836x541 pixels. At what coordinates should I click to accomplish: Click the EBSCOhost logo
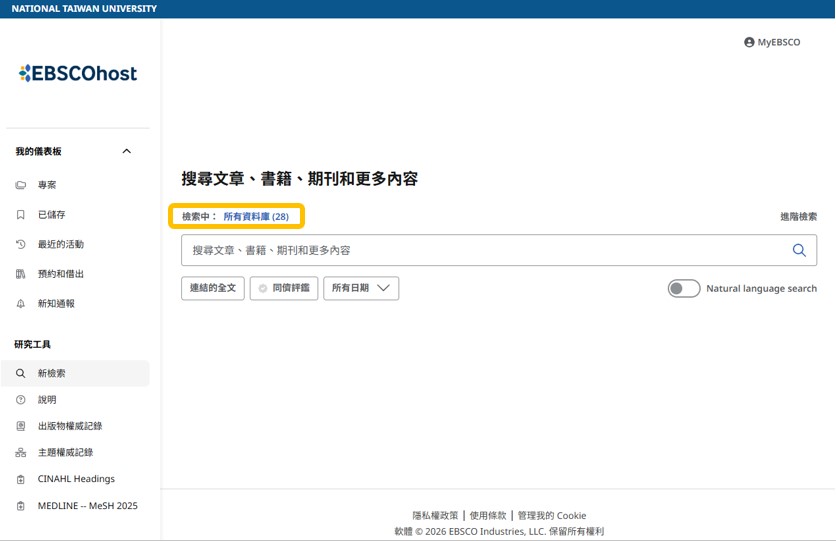click(x=78, y=73)
